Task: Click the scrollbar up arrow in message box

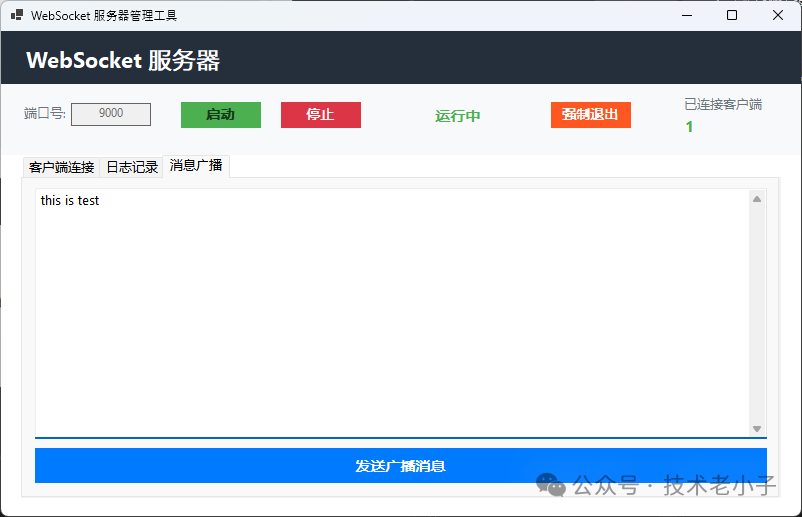Action: tap(757, 199)
